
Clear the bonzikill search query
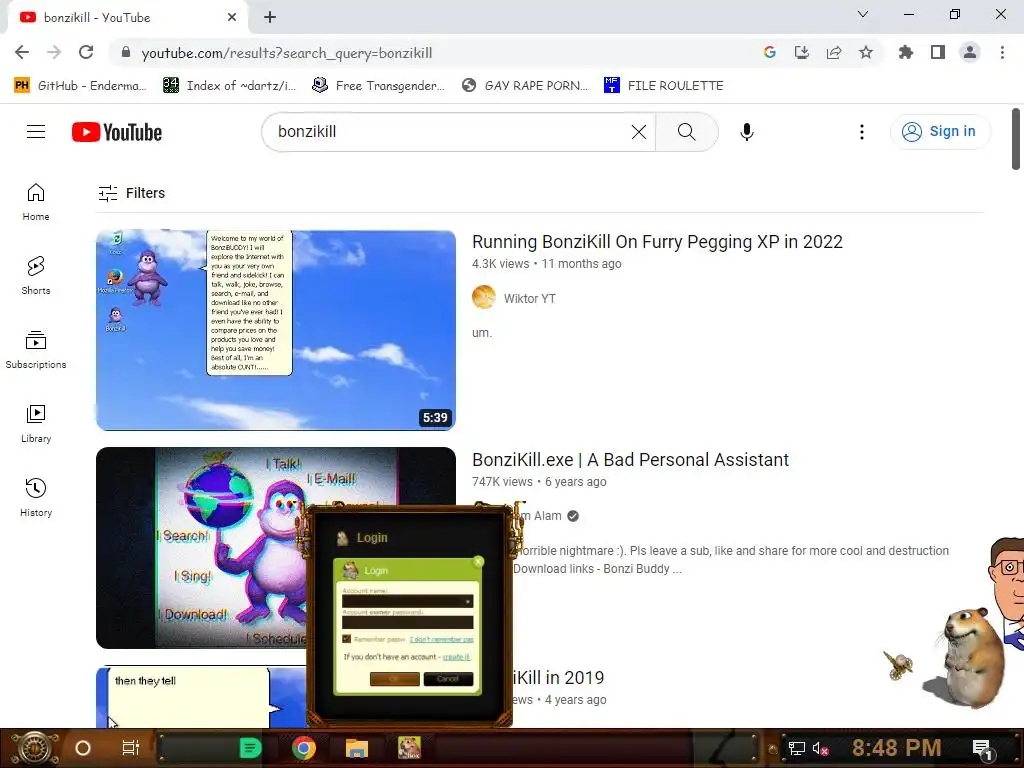(x=639, y=132)
